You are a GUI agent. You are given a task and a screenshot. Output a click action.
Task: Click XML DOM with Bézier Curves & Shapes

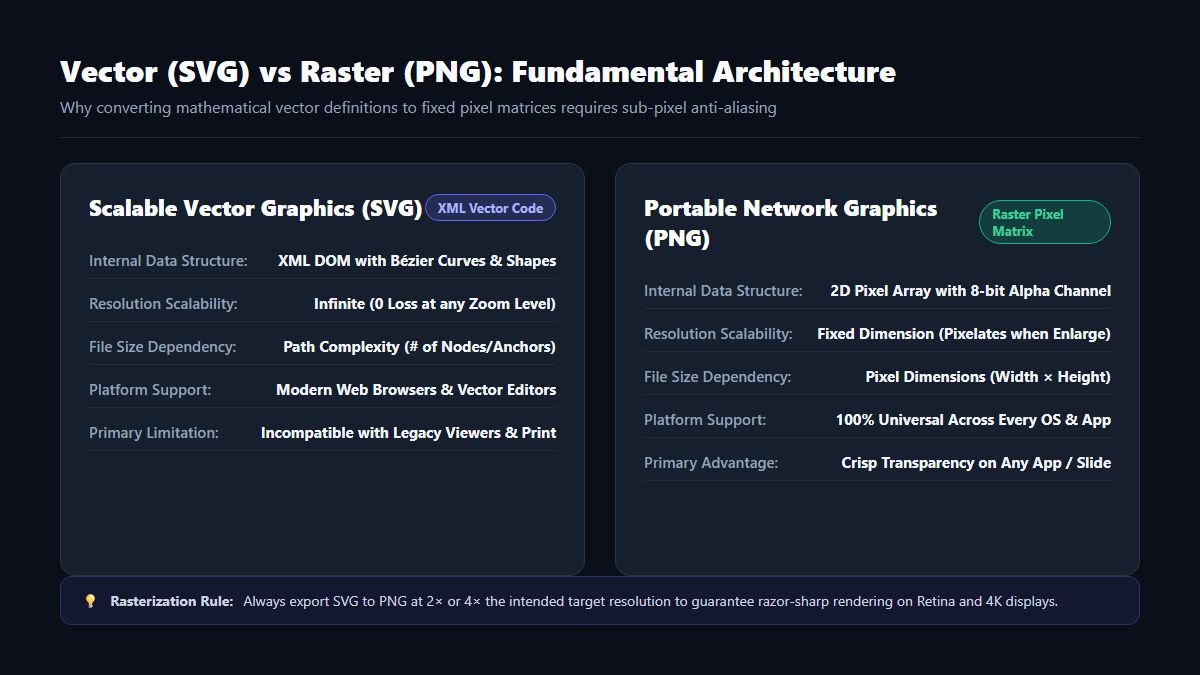[x=417, y=261]
